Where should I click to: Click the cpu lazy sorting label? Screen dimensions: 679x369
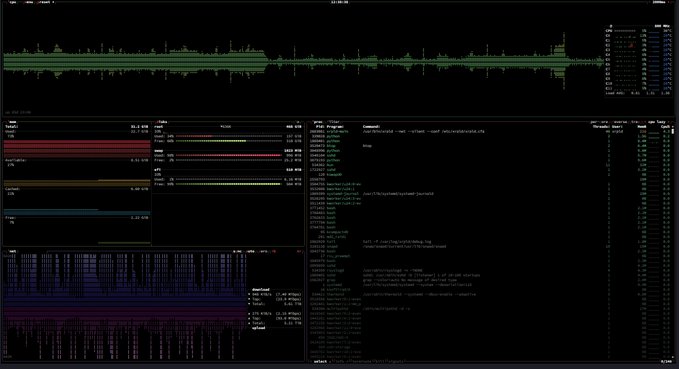coord(657,122)
